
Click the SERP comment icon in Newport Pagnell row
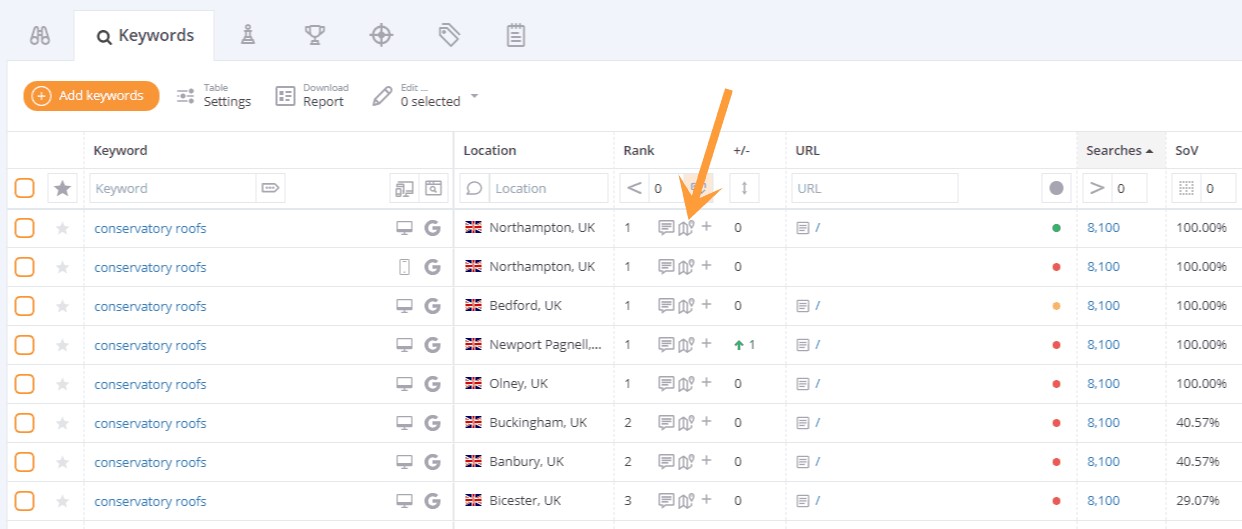tap(666, 345)
